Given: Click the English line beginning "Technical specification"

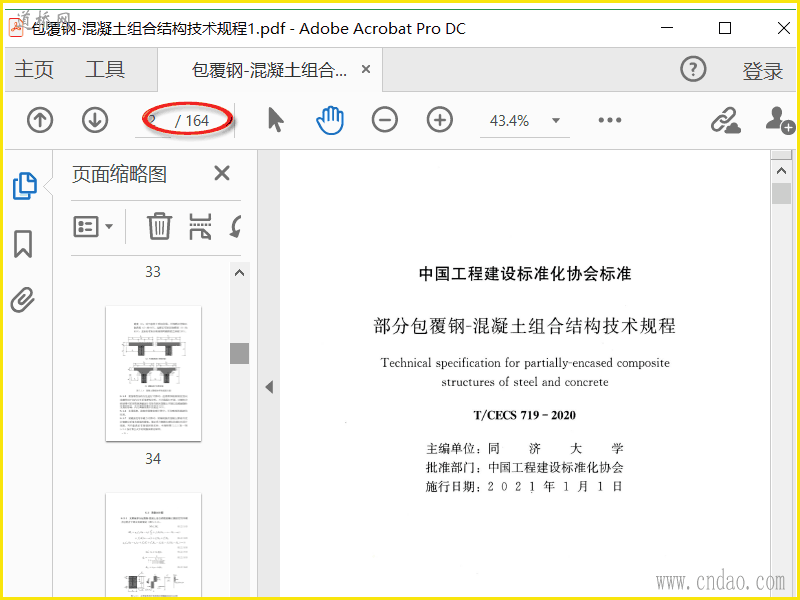Looking at the screenshot, I should 525,363.
